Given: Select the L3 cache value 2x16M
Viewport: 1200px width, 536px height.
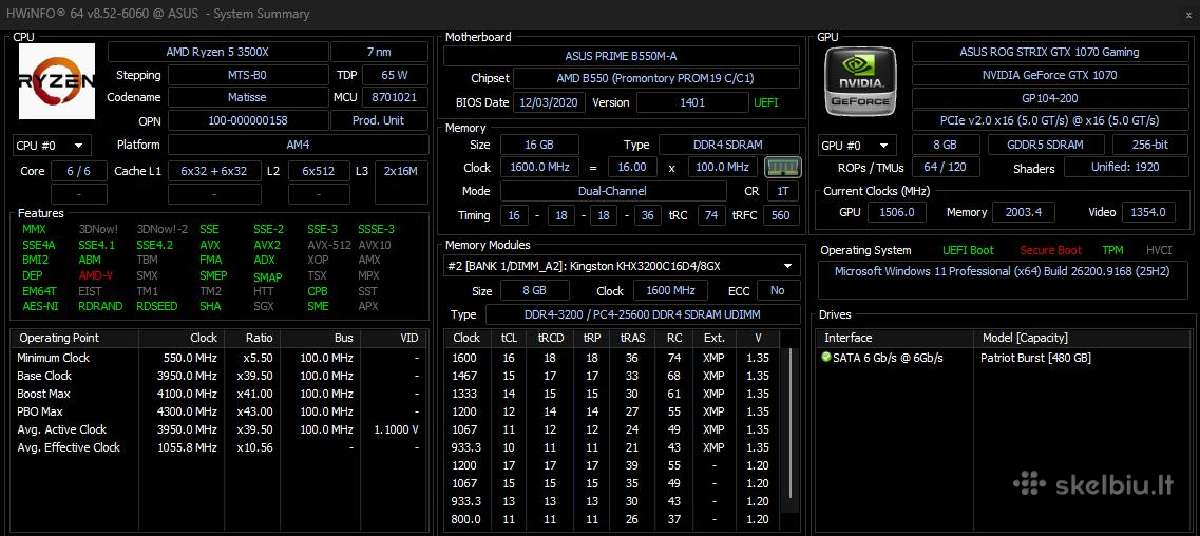Looking at the screenshot, I should [x=401, y=171].
